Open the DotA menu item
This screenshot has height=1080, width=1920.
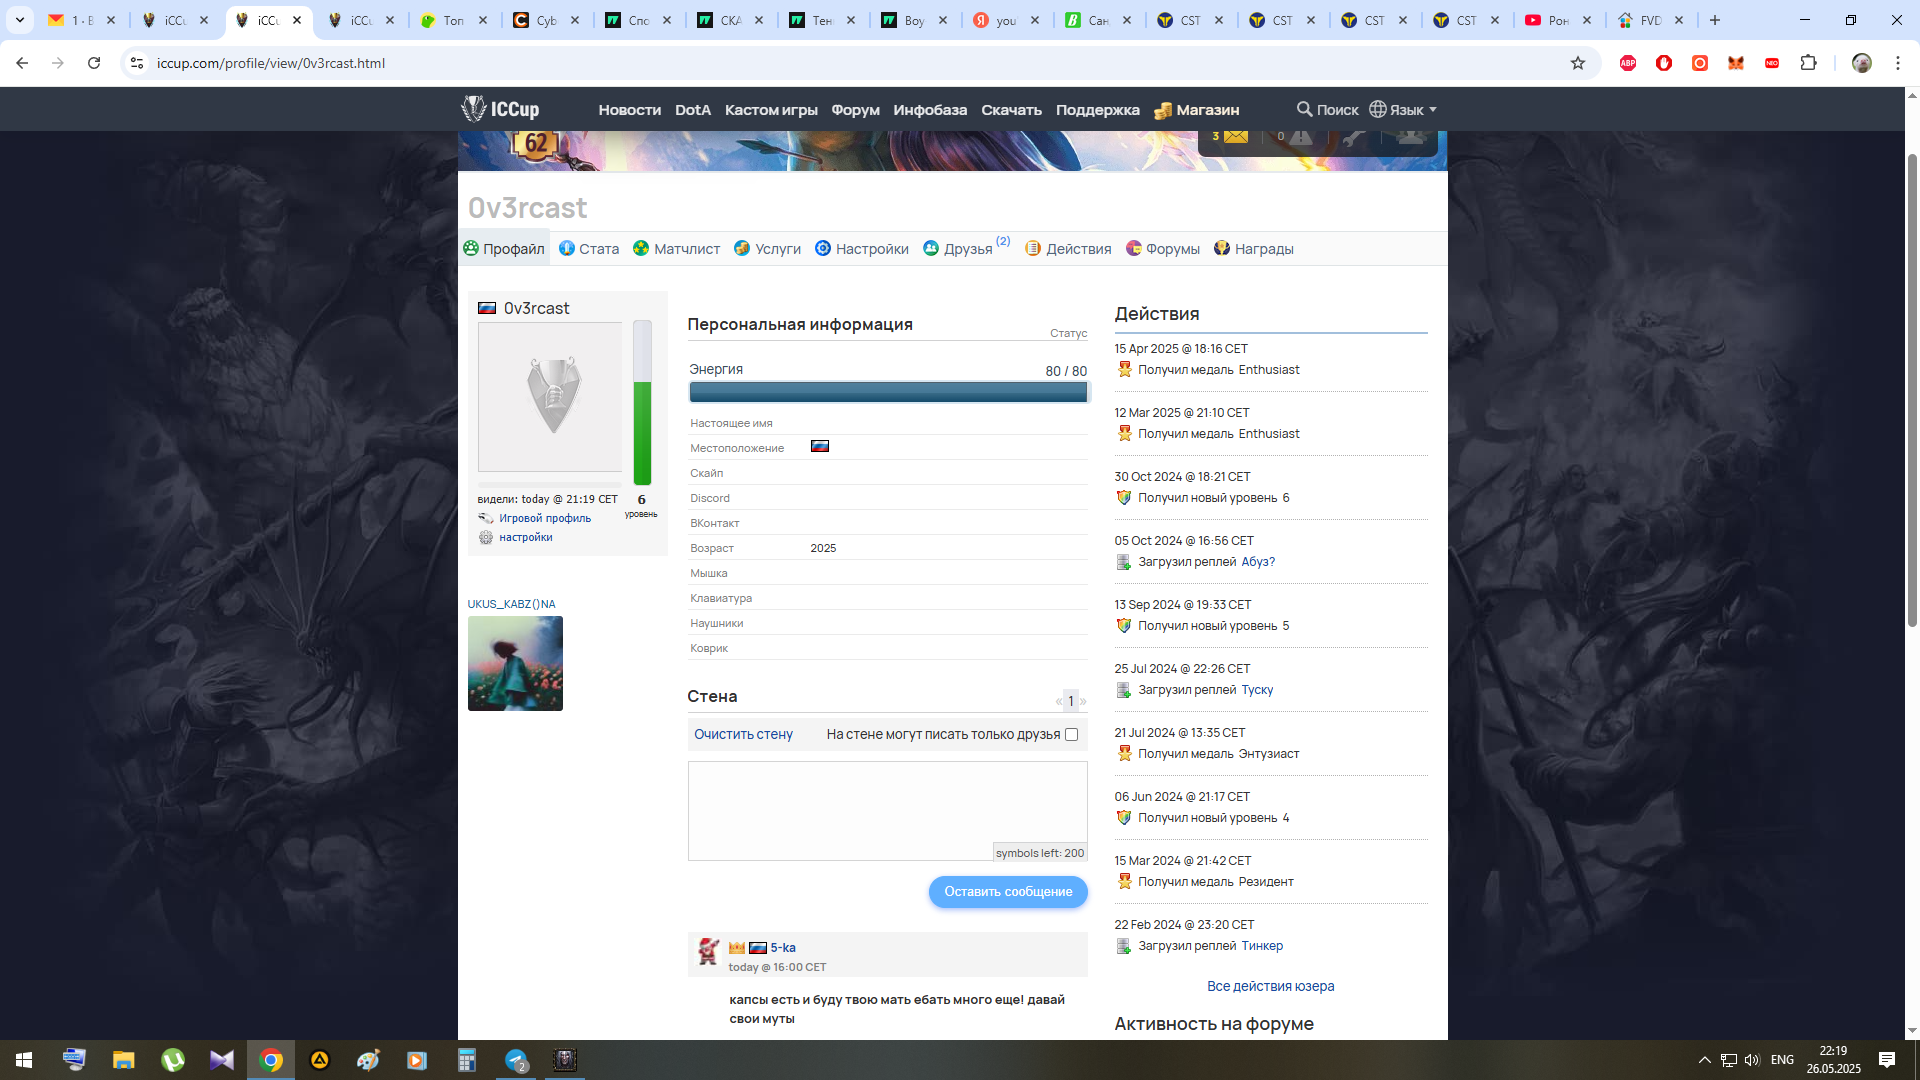693,110
